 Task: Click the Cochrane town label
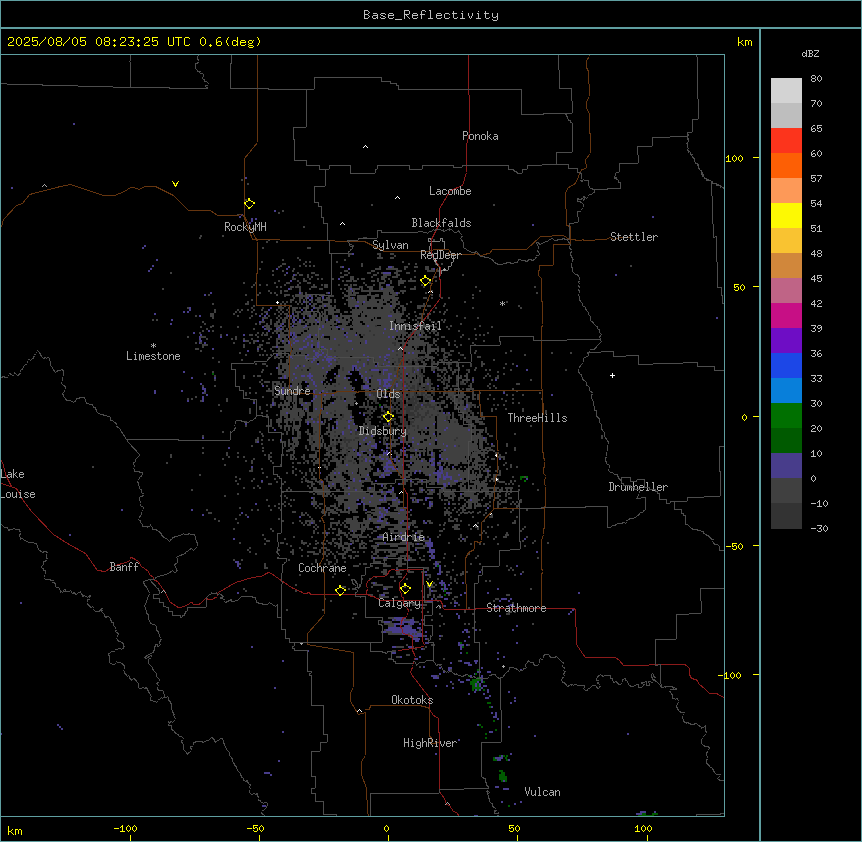[x=322, y=568]
